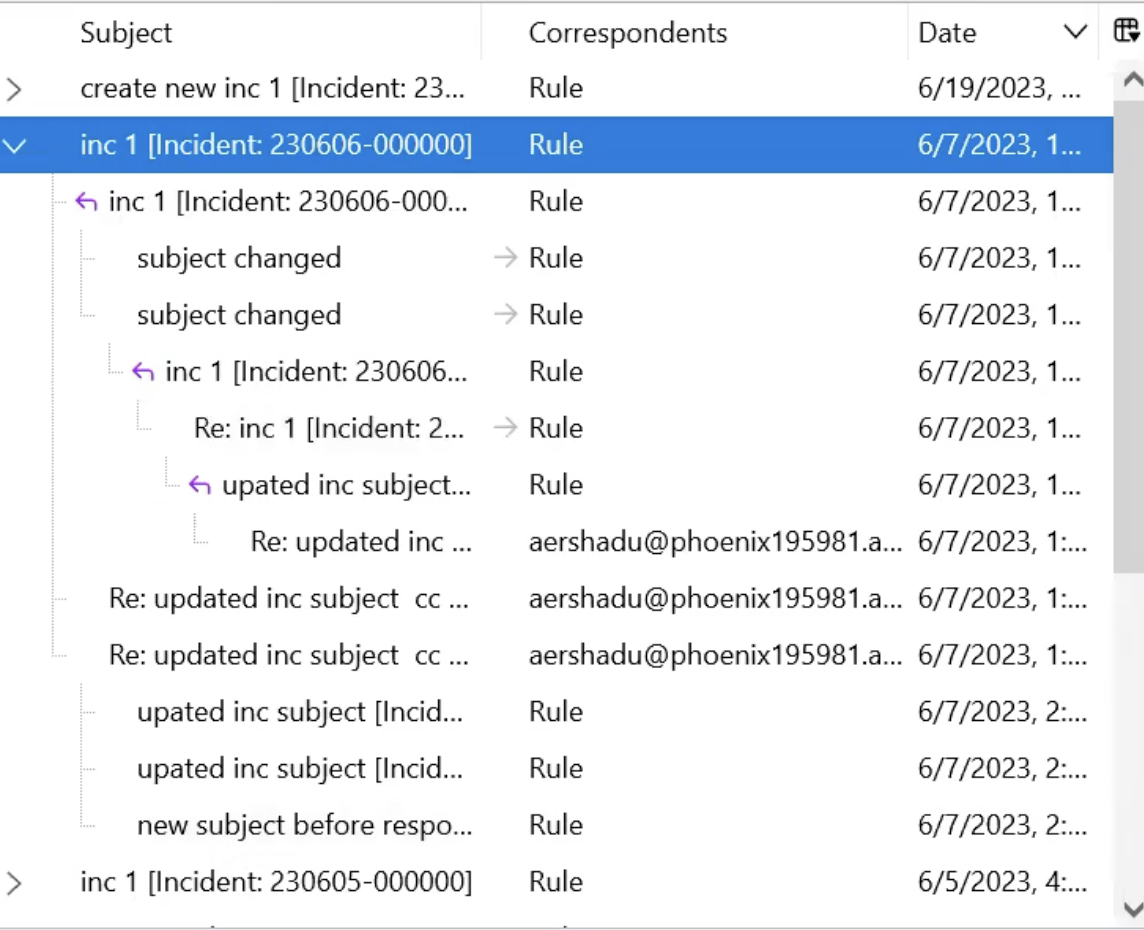1144x930 pixels.
Task: Expand the 'inc 1' 230605-000000 thread
Action: pos(14,882)
